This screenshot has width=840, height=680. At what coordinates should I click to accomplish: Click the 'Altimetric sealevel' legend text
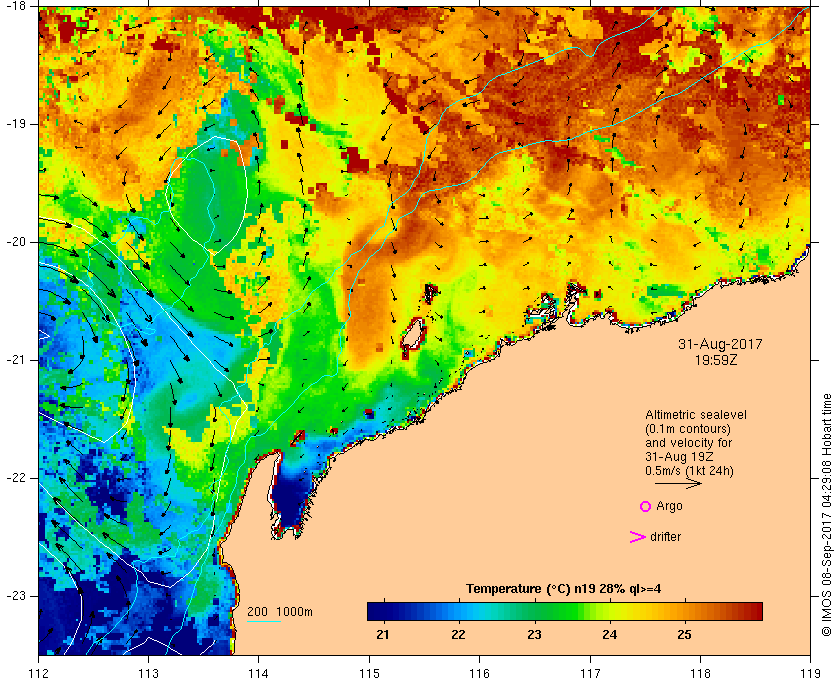pyautogui.click(x=696, y=415)
